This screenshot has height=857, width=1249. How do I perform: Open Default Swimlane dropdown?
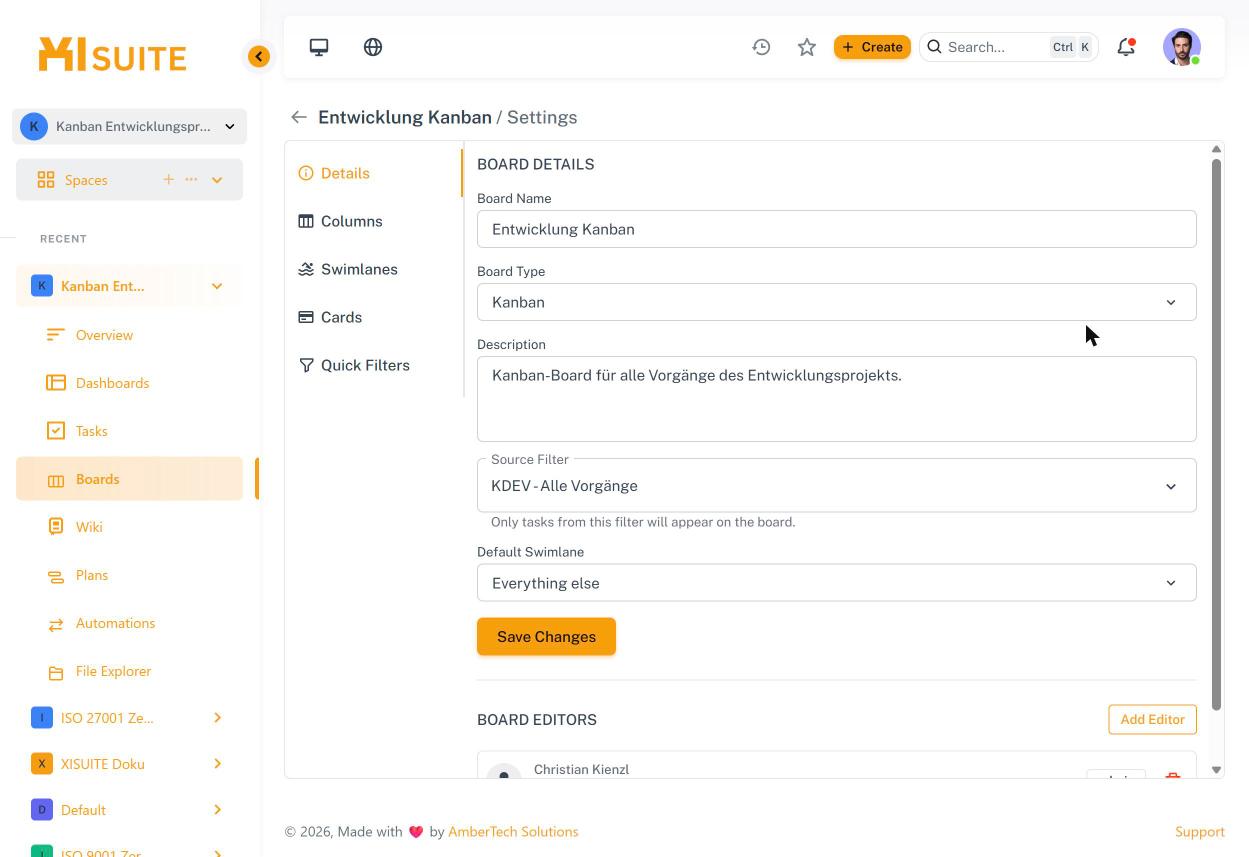(x=836, y=583)
